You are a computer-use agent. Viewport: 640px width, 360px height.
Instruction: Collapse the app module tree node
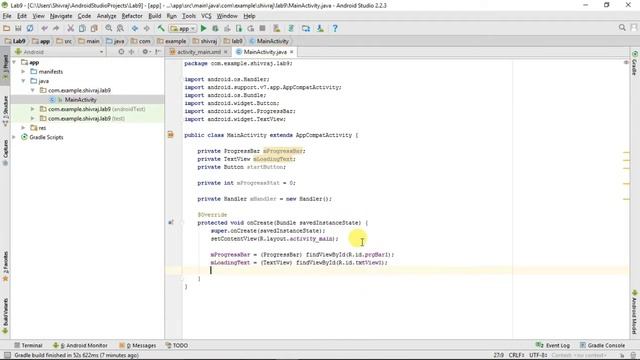[x=15, y=62]
